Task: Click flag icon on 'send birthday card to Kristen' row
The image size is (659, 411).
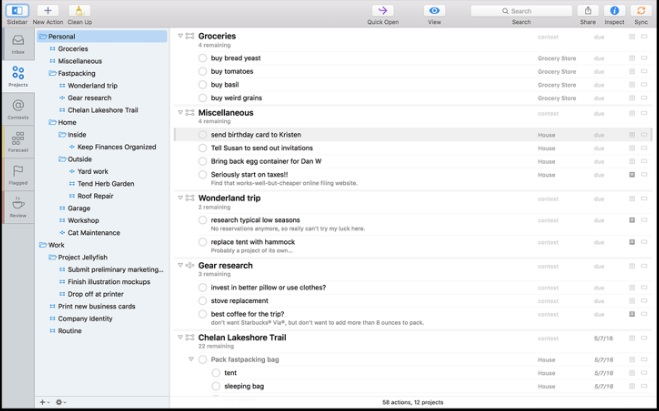Action: (x=644, y=134)
